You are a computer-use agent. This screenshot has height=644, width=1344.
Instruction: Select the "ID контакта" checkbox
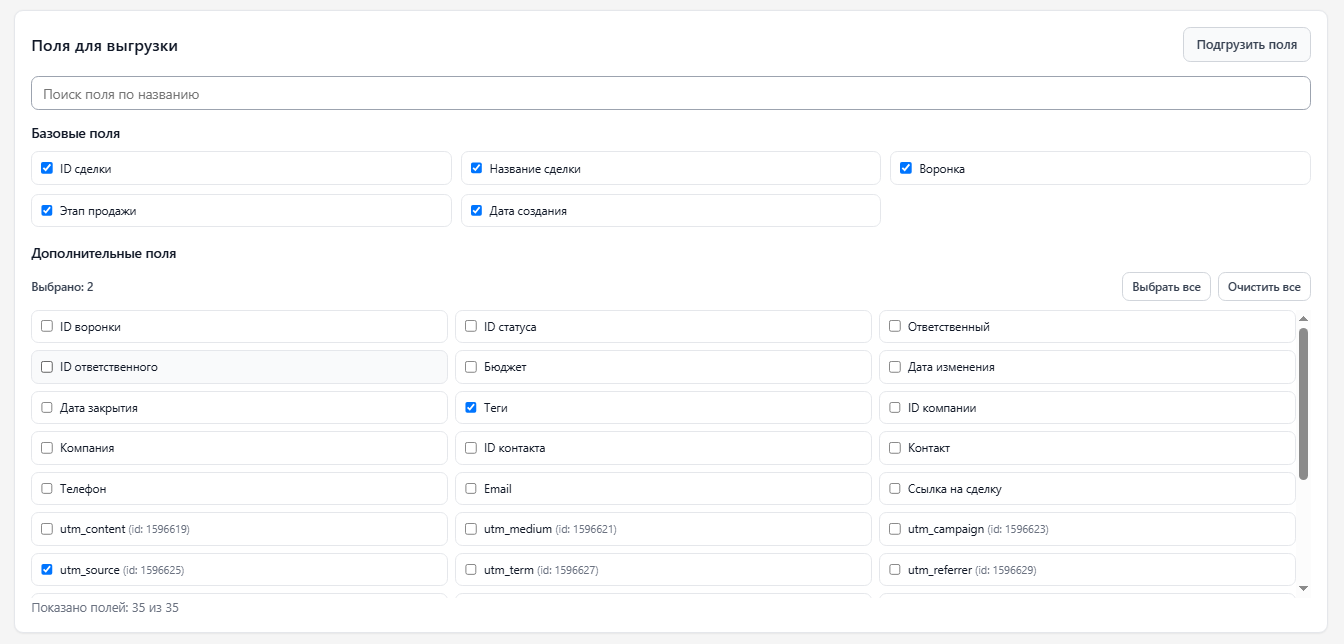(x=471, y=448)
